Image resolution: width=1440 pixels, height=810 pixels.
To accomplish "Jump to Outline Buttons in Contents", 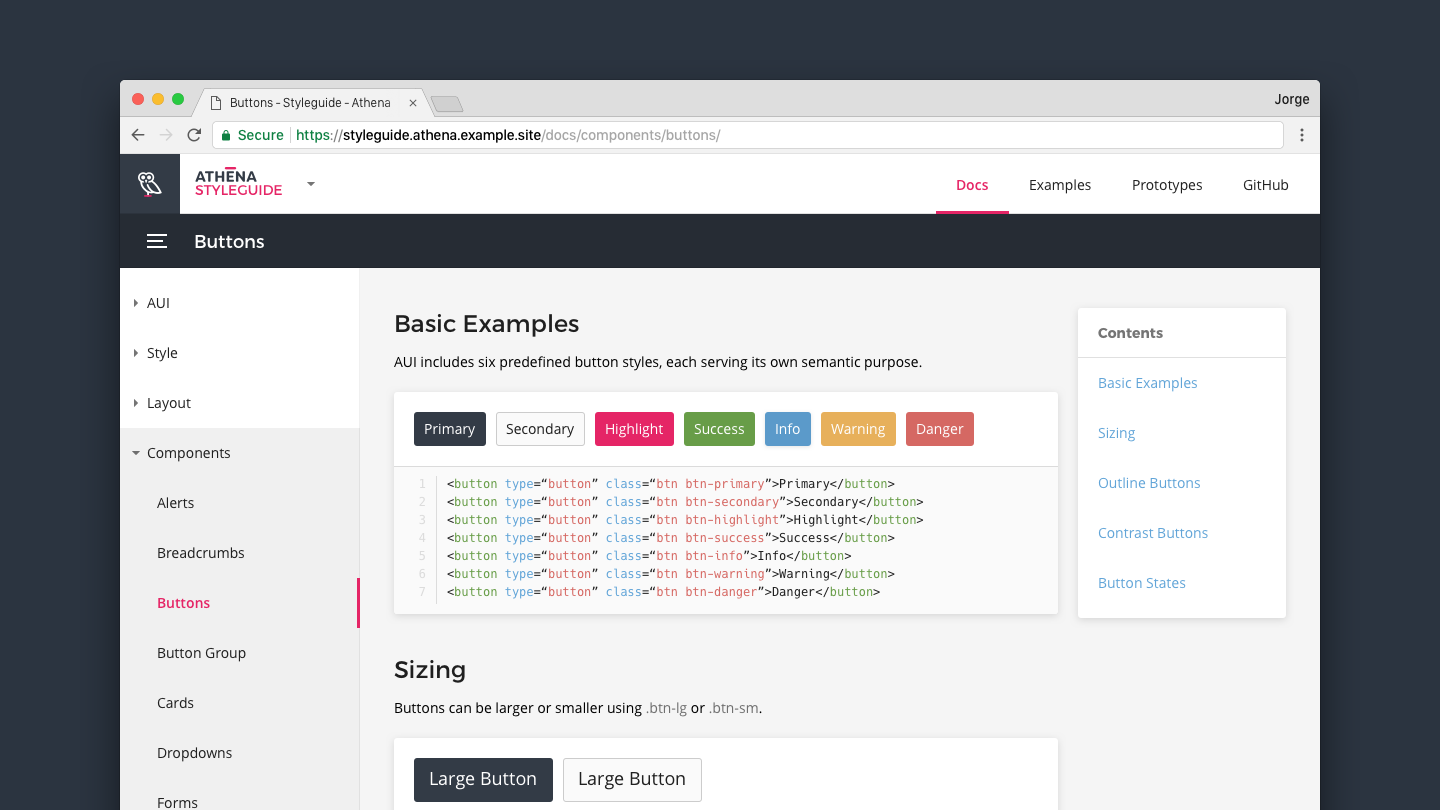I will tap(1149, 483).
